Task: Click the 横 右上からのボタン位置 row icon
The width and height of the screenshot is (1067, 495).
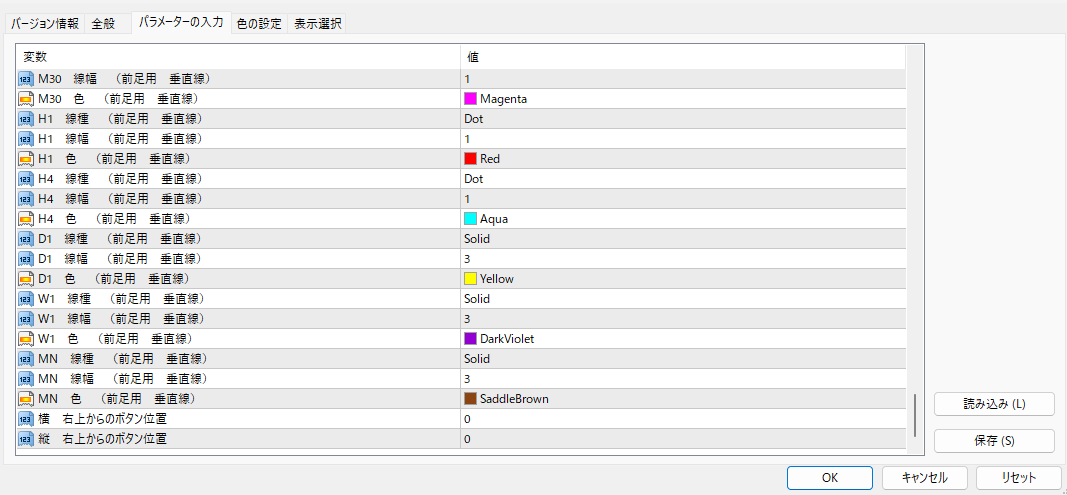Action: [26, 419]
